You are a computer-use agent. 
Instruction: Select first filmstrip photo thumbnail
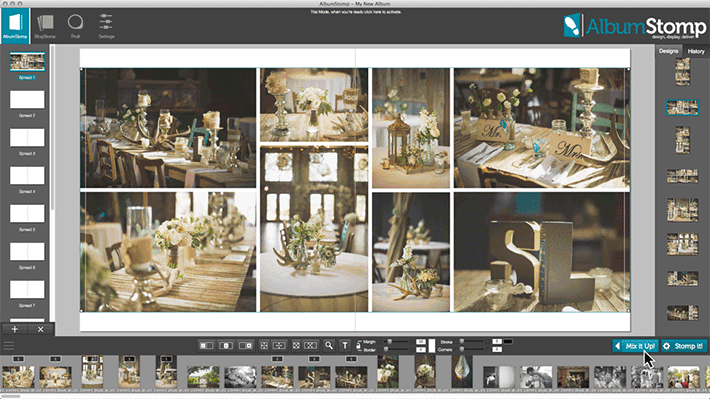coord(18,377)
